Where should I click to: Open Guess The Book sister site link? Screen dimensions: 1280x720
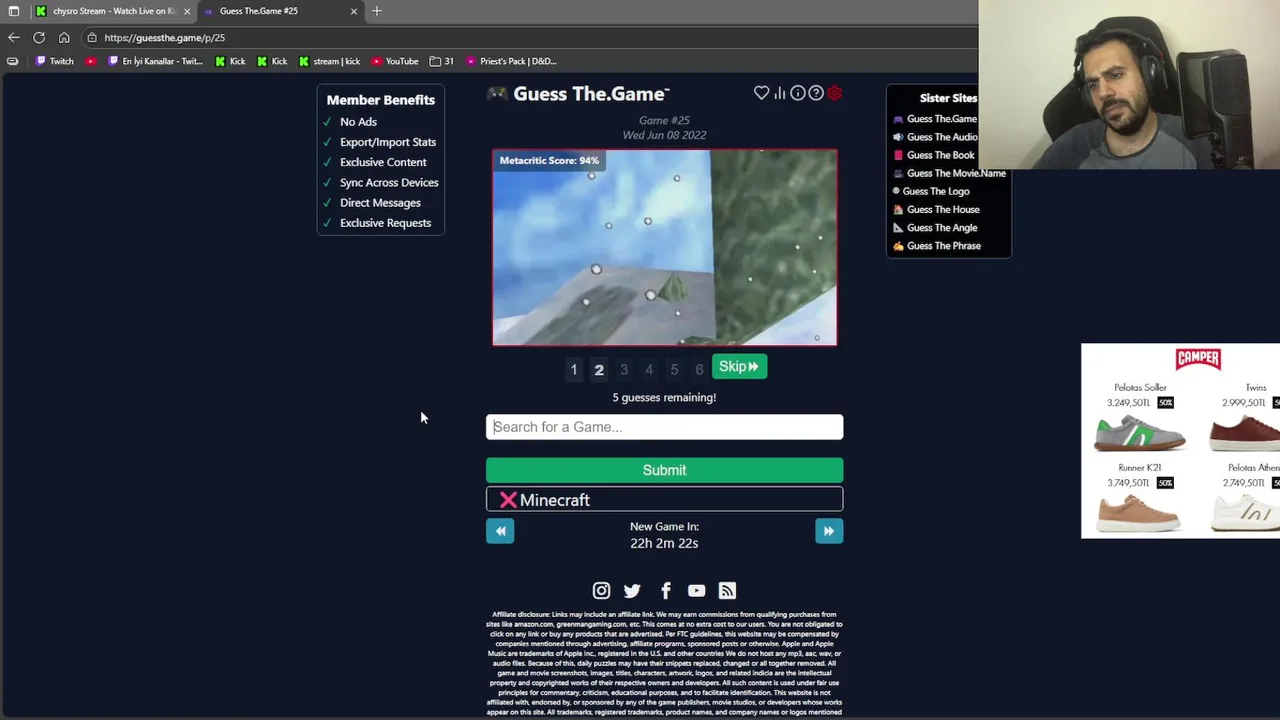(940, 155)
